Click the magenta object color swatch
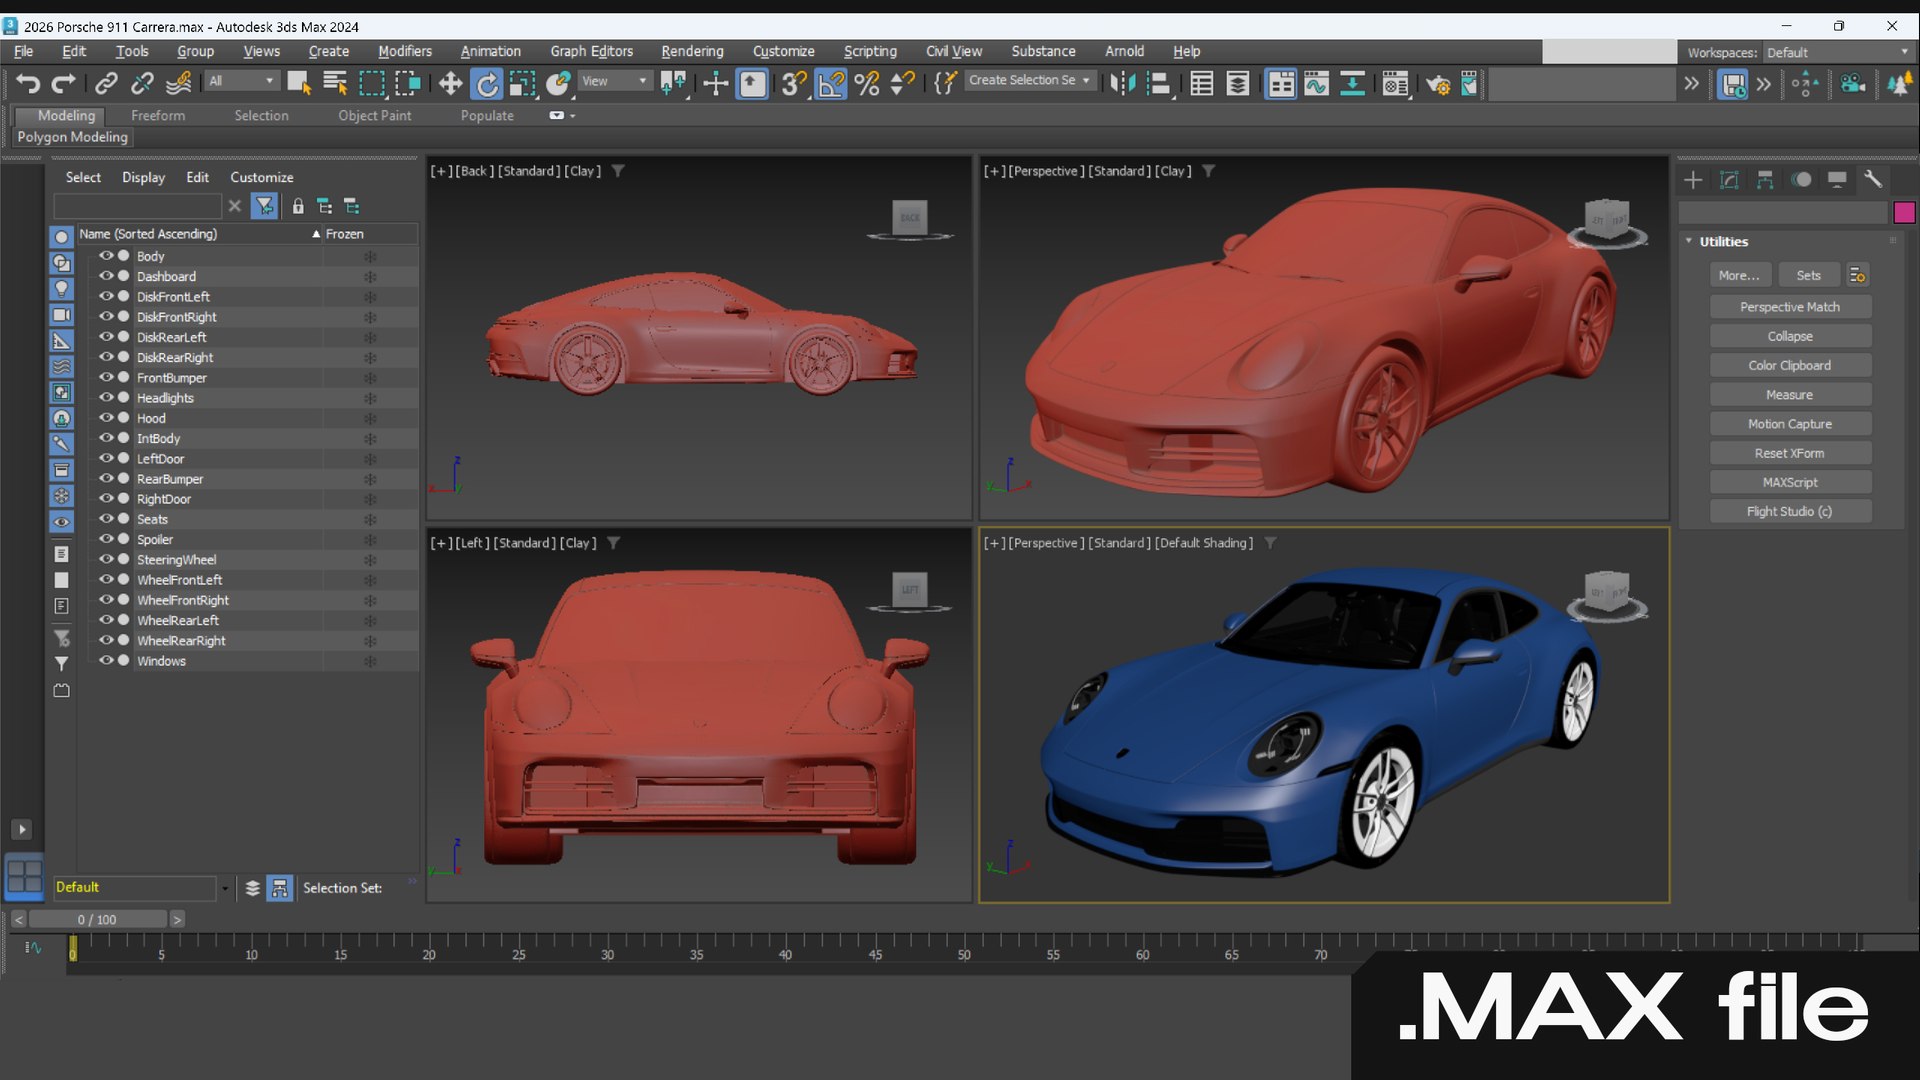The height and width of the screenshot is (1080, 1920). (x=1904, y=212)
